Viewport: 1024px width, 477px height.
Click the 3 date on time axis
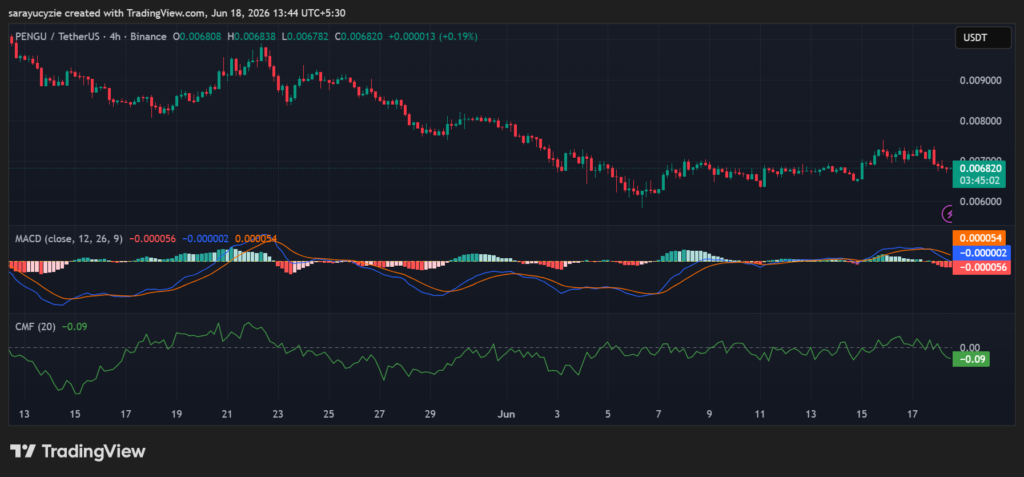557,414
